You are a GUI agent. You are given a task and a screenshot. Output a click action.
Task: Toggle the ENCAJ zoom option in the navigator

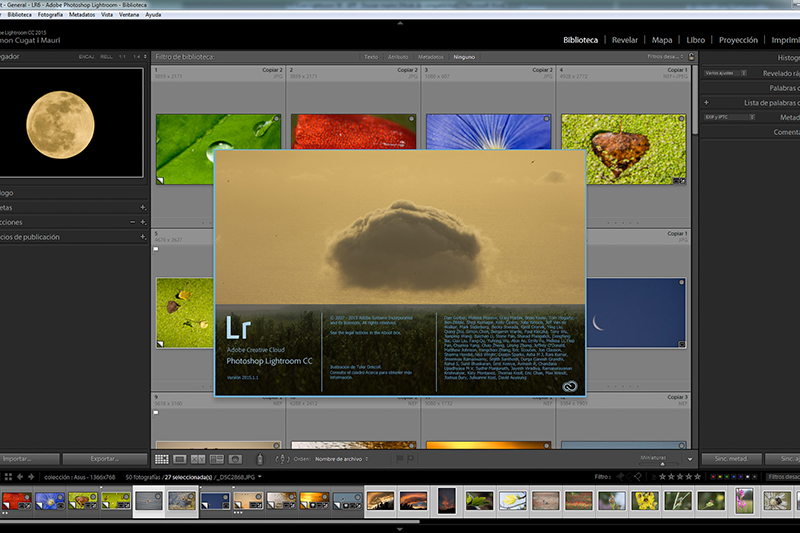pyautogui.click(x=86, y=57)
